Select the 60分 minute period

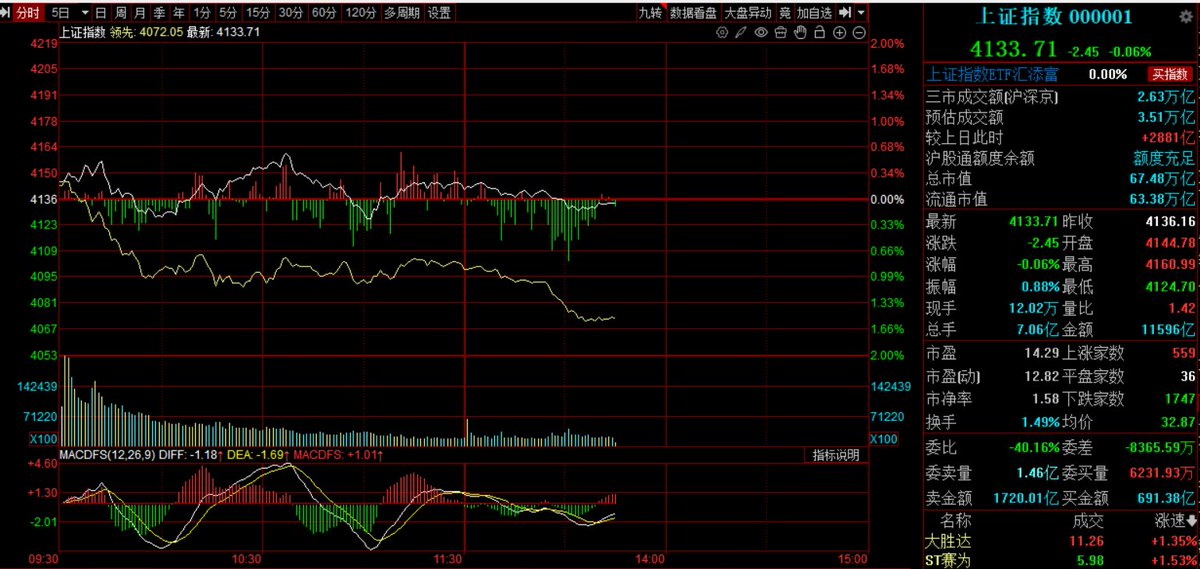(324, 13)
